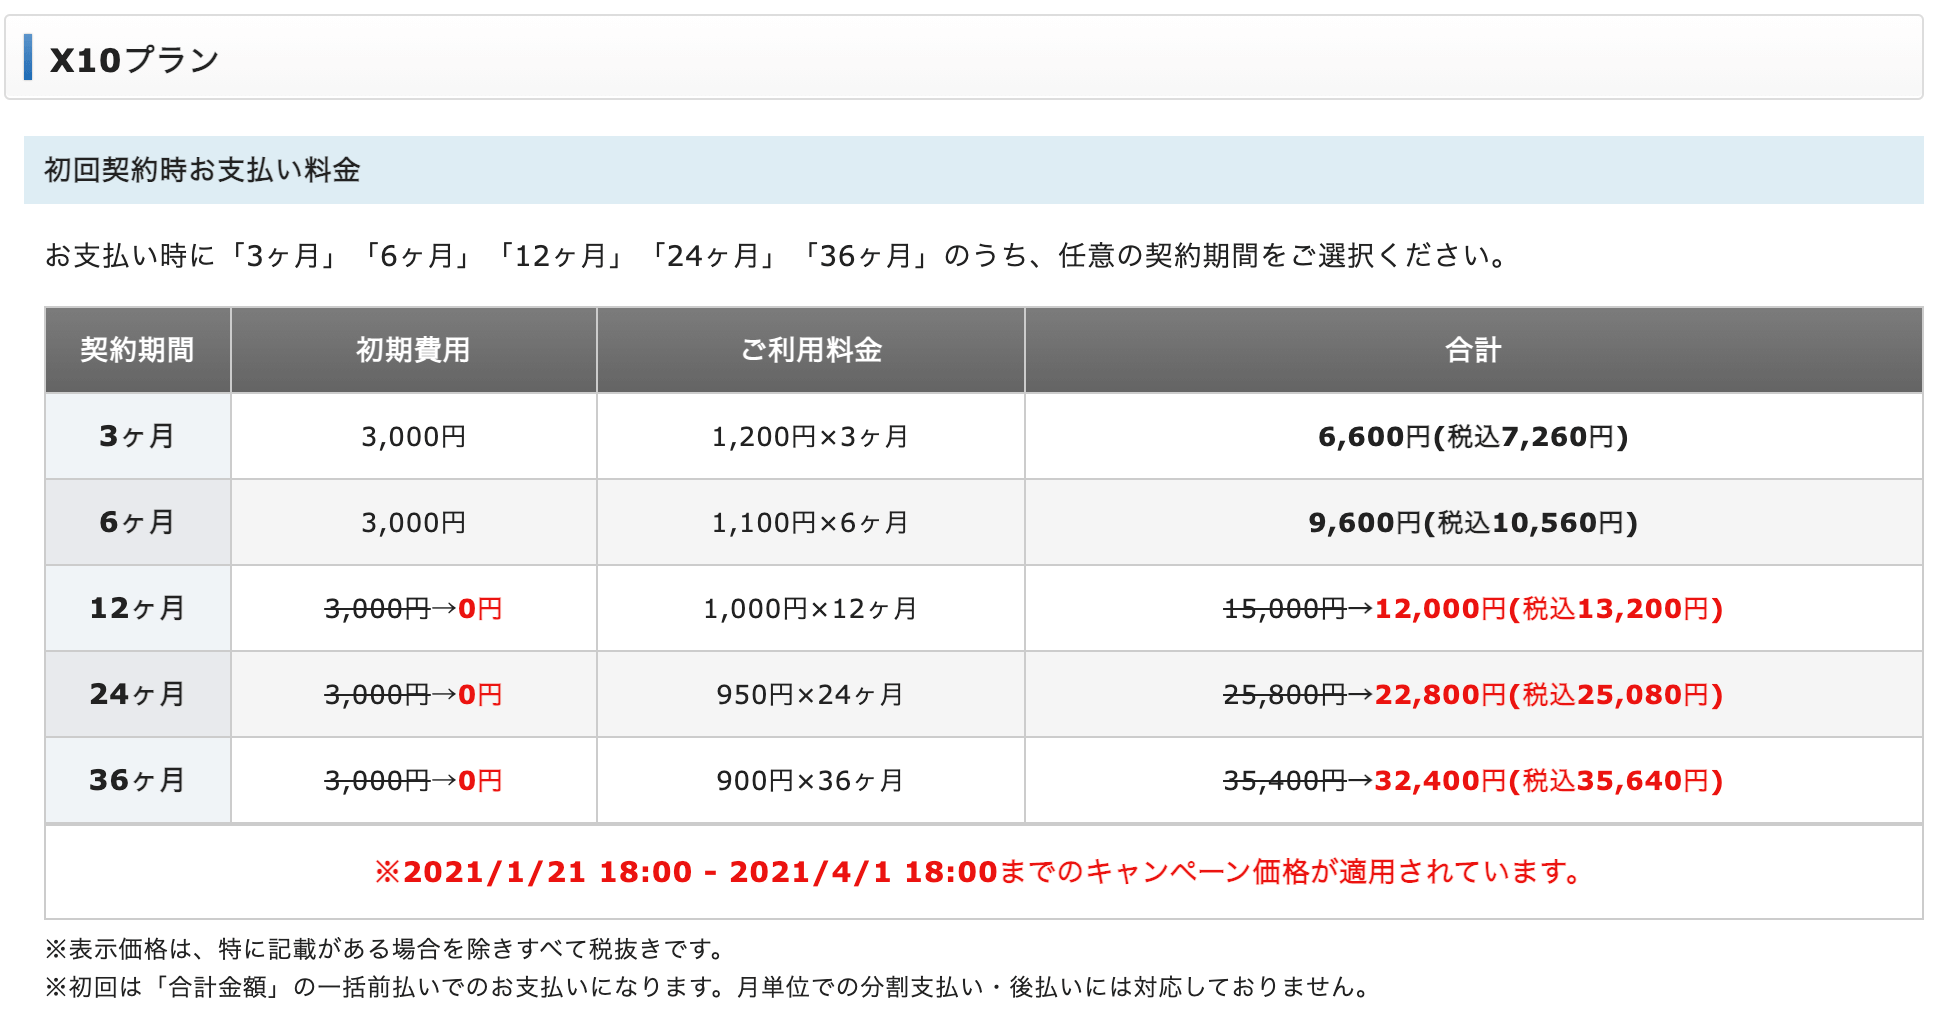Screen dimensions: 1940x1020
Task: Select the 3ヶ月 contract period cell
Action: (138, 436)
